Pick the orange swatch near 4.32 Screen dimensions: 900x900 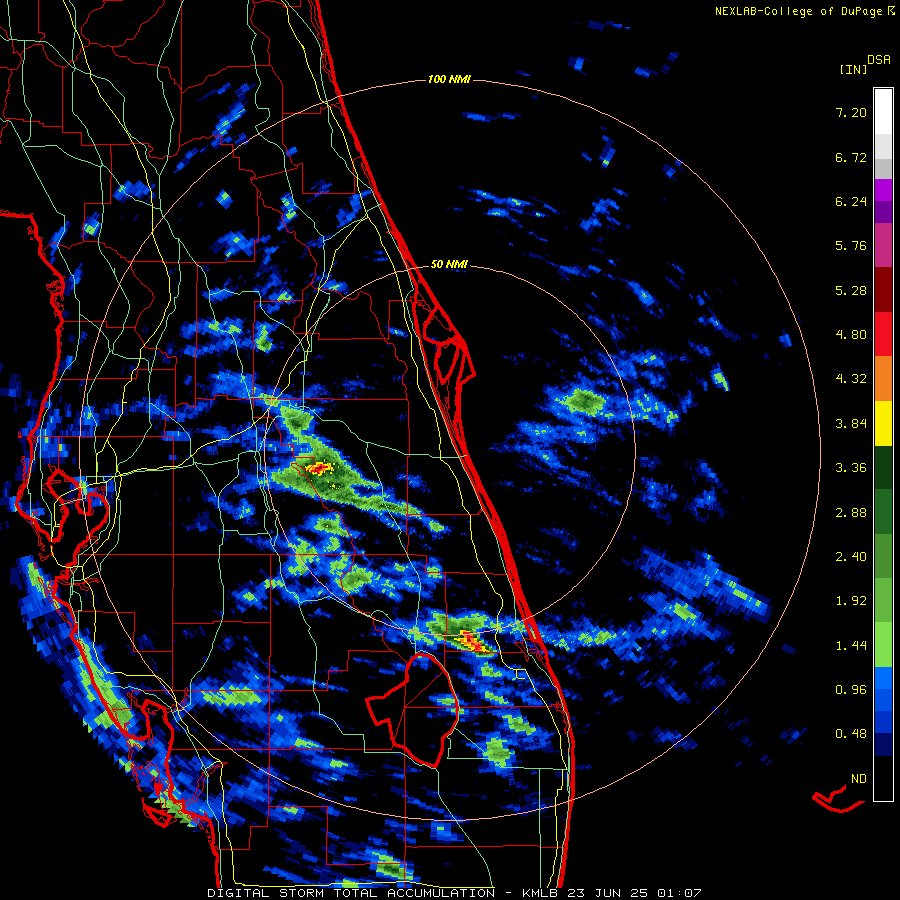883,378
